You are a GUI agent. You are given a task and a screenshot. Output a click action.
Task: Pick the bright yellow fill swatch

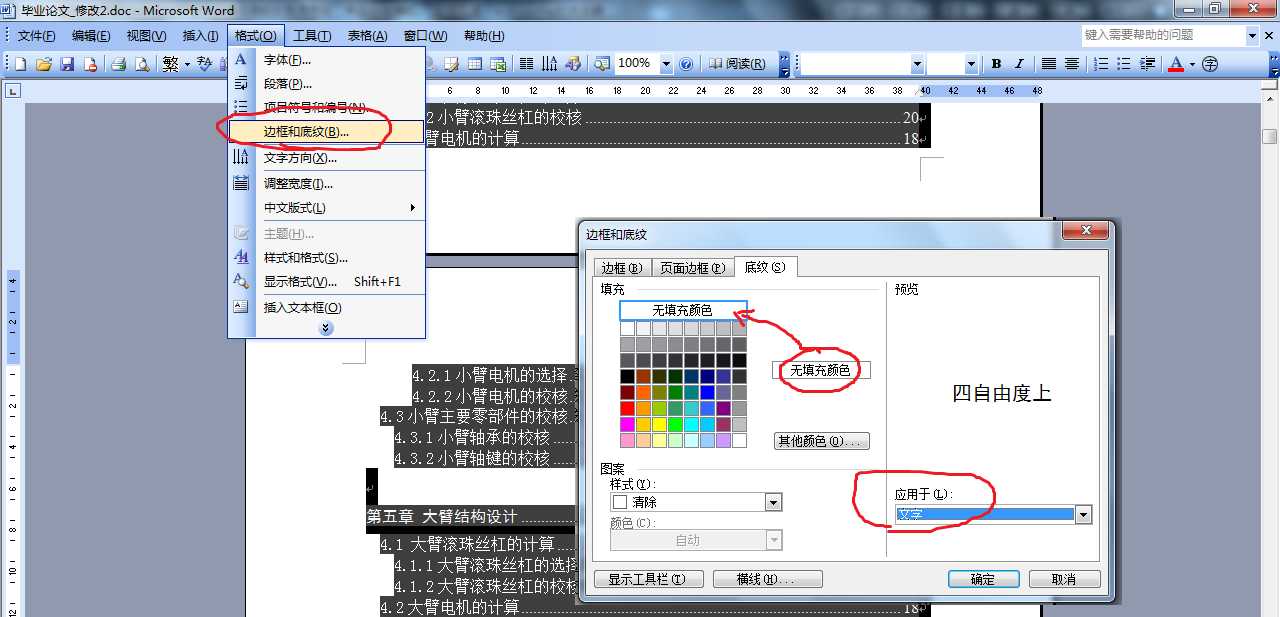[659, 424]
